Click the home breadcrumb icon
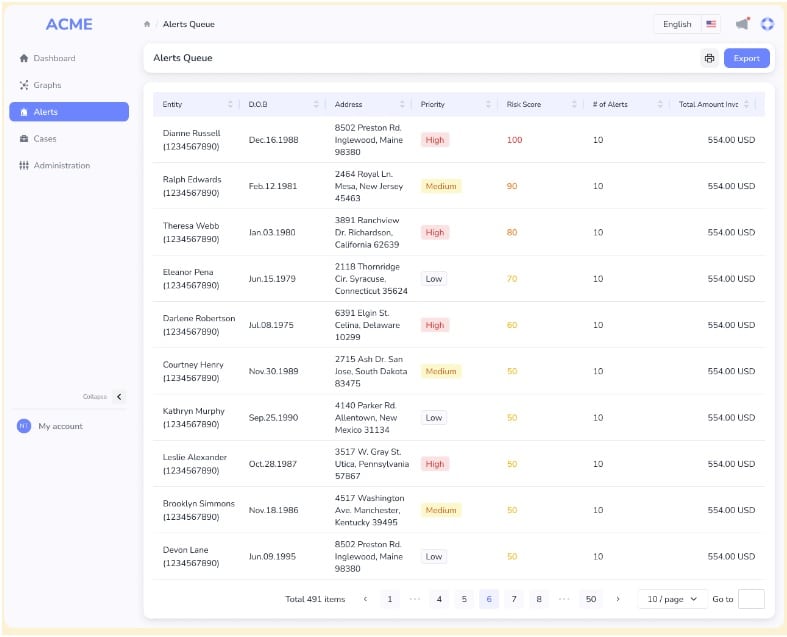 pyautogui.click(x=148, y=24)
